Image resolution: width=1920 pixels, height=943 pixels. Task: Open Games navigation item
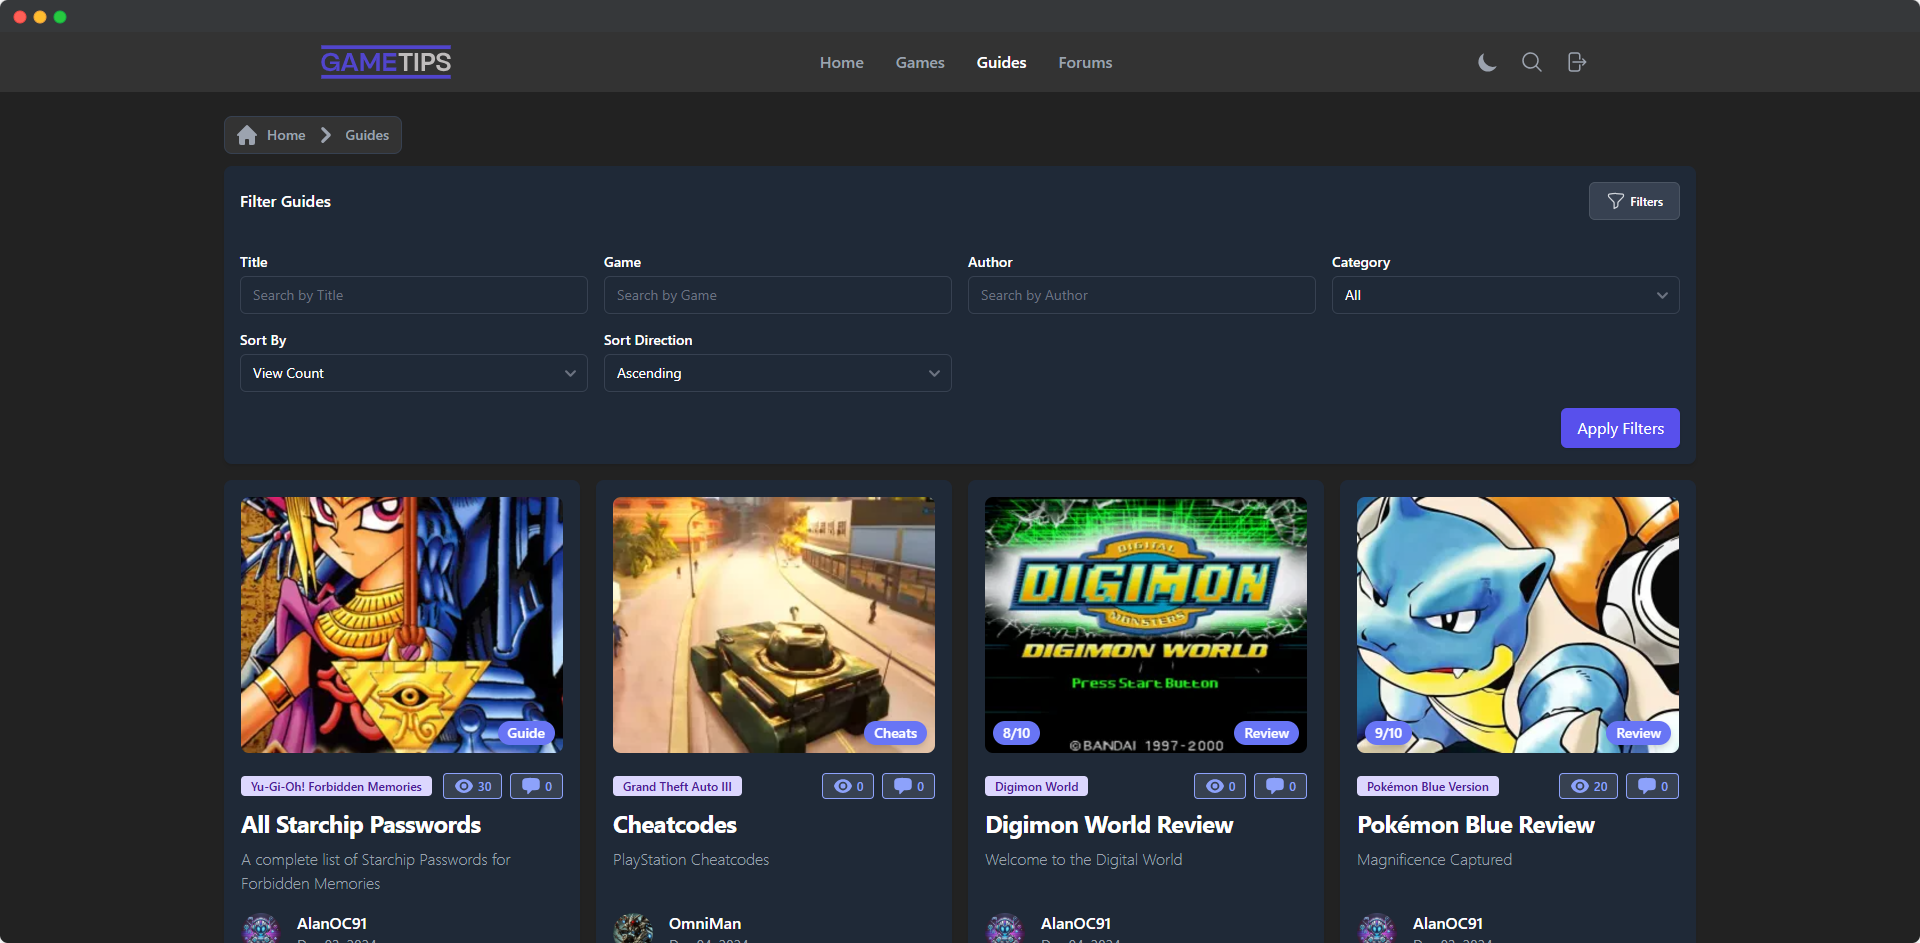920,62
